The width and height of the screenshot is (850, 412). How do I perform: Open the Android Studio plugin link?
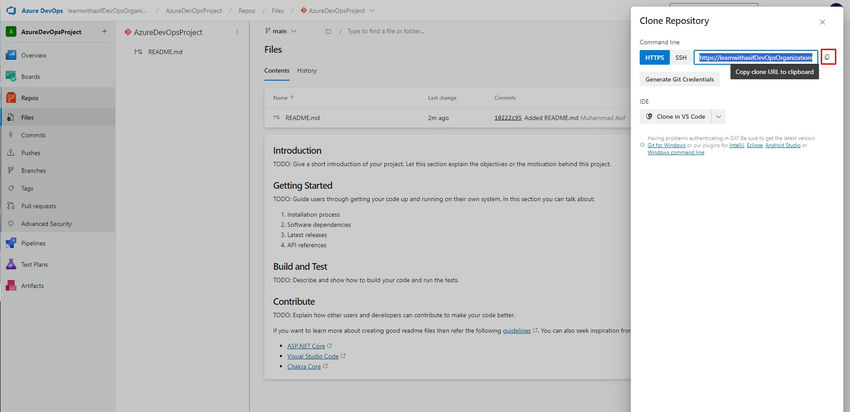coord(783,145)
